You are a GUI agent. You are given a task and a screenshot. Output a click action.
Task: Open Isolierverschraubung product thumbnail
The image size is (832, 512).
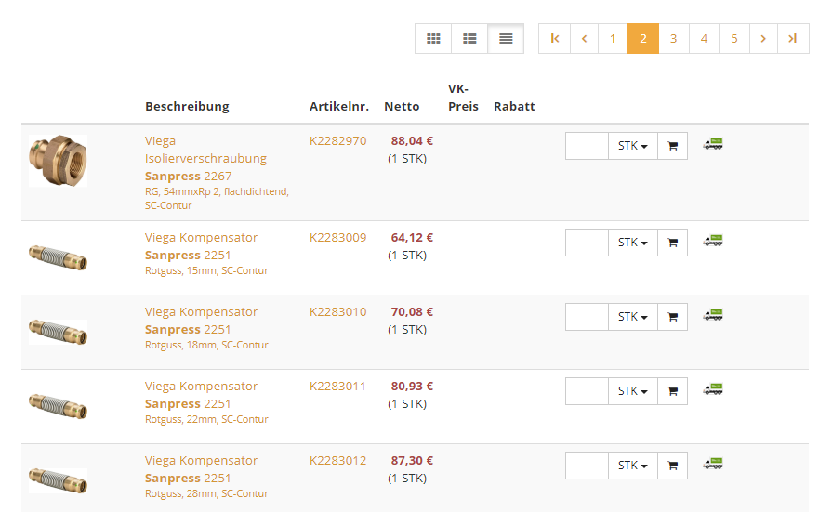pyautogui.click(x=58, y=161)
